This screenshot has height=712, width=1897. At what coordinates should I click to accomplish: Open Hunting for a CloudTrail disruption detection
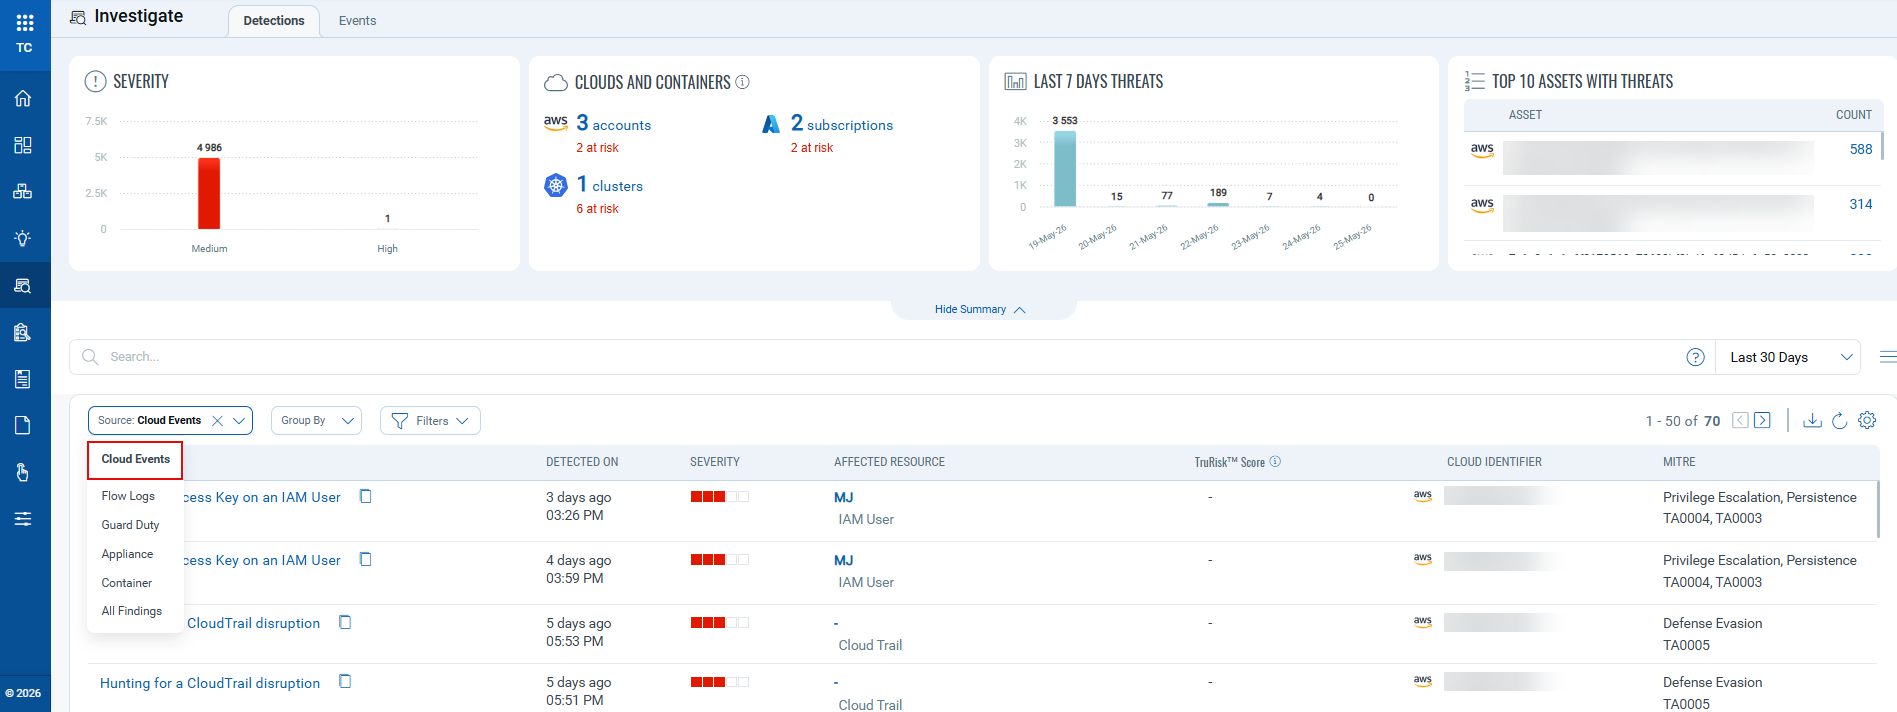[210, 683]
